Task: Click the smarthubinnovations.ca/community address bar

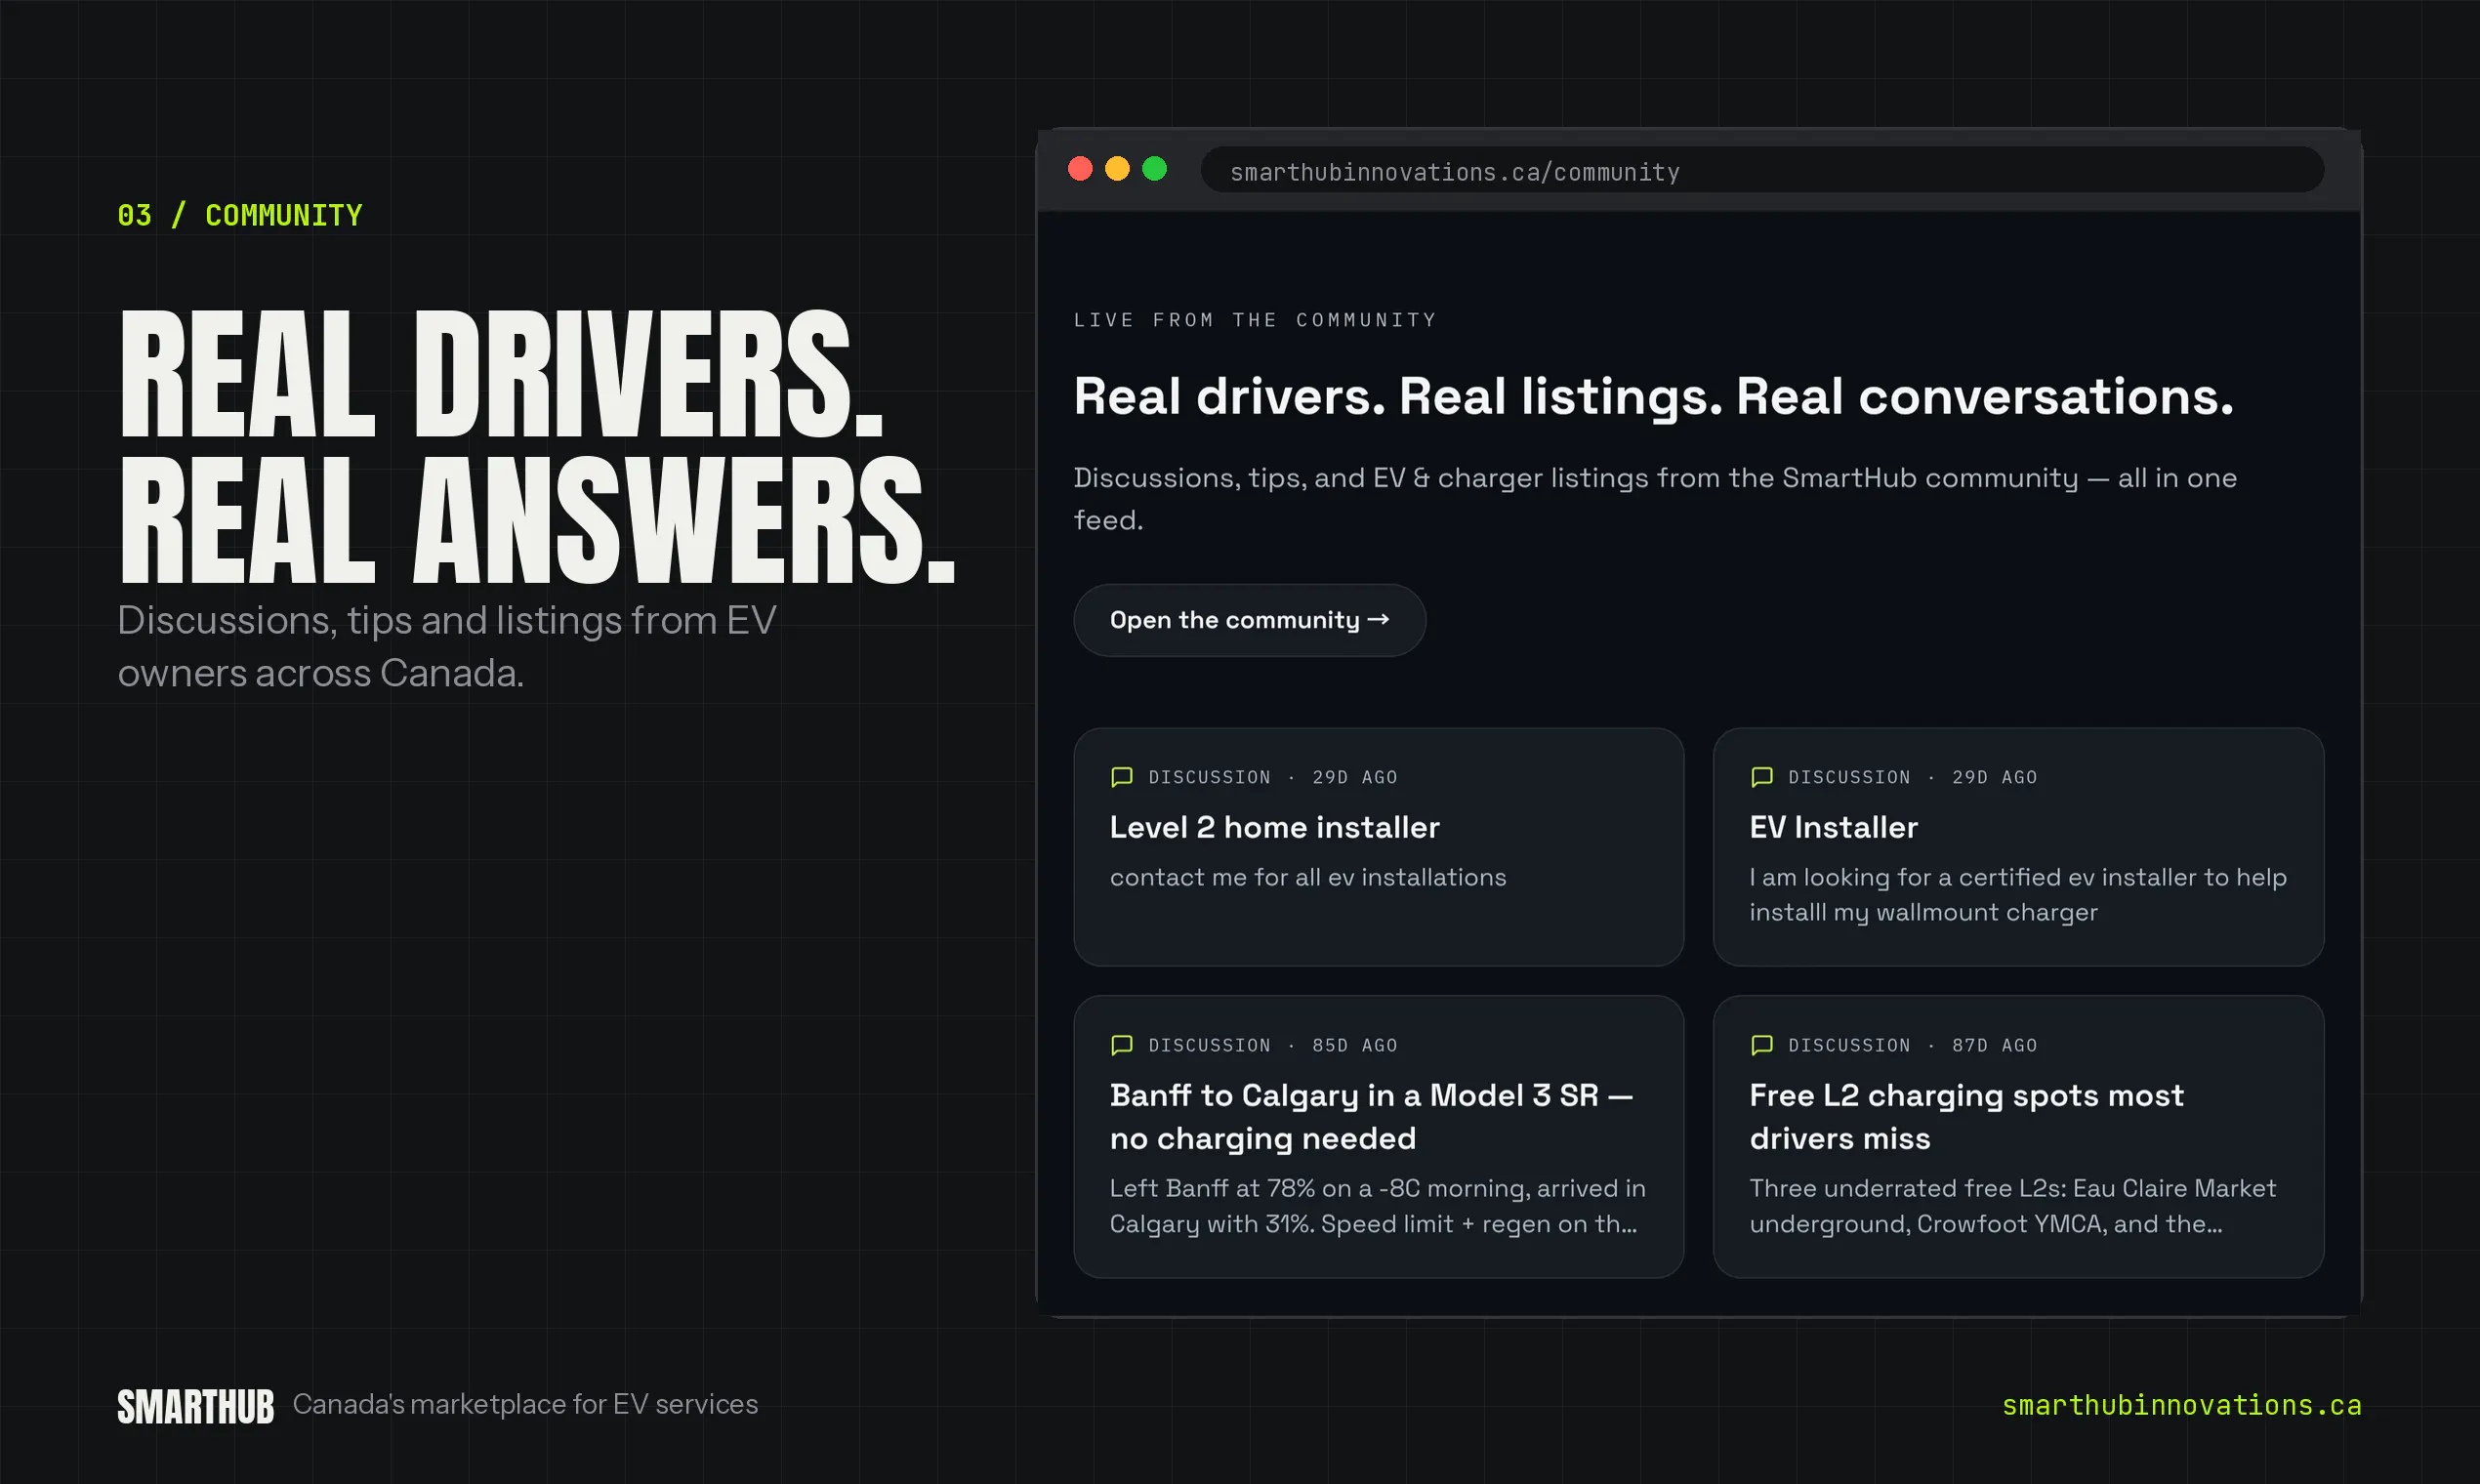Action: 1762,170
